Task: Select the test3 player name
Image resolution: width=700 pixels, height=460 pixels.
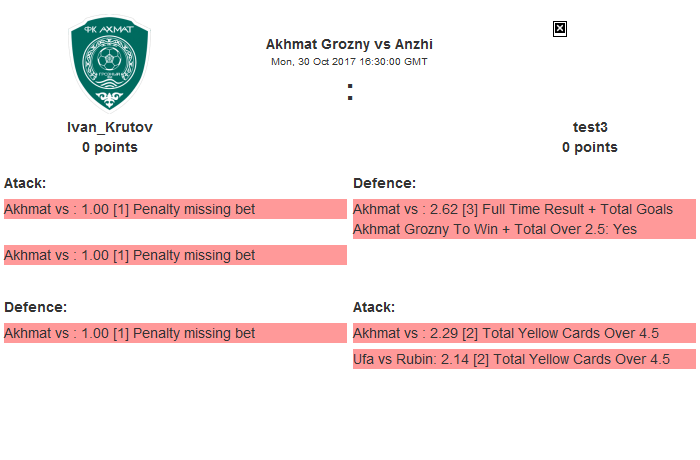Action: (x=590, y=127)
